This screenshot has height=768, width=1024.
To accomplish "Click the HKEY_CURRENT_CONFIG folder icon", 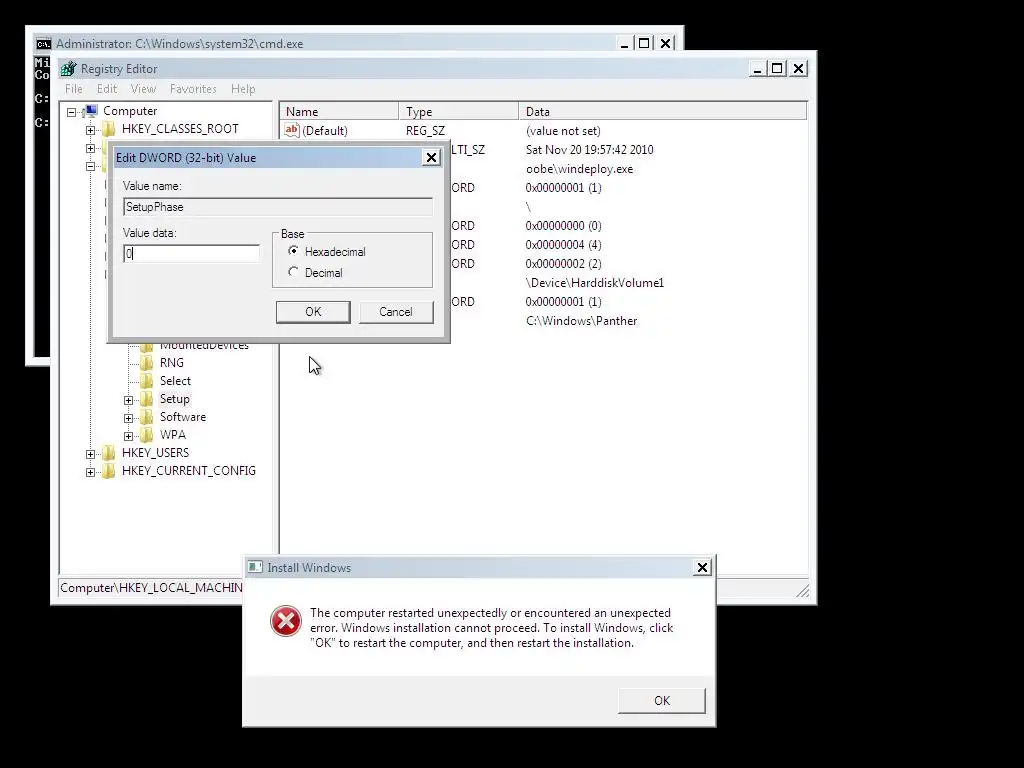I will pos(108,471).
